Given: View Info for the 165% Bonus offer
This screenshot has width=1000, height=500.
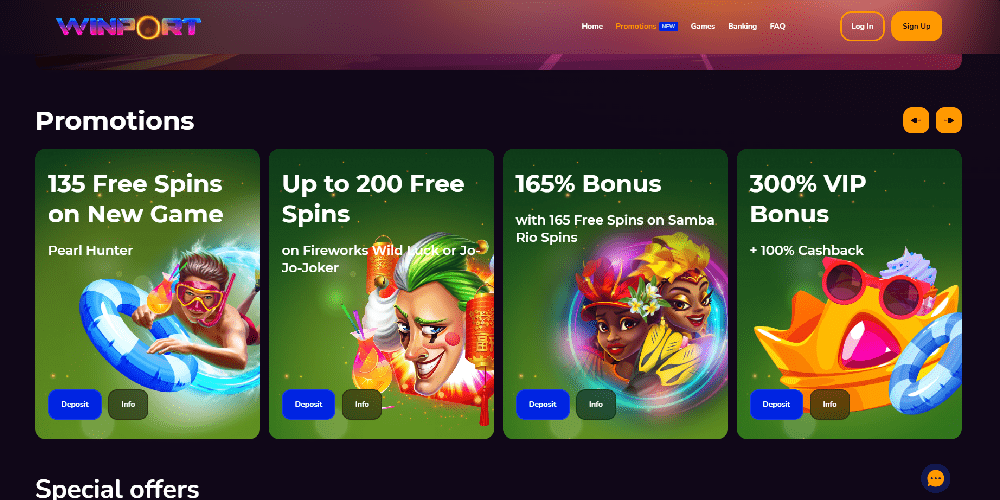Looking at the screenshot, I should pos(596,404).
